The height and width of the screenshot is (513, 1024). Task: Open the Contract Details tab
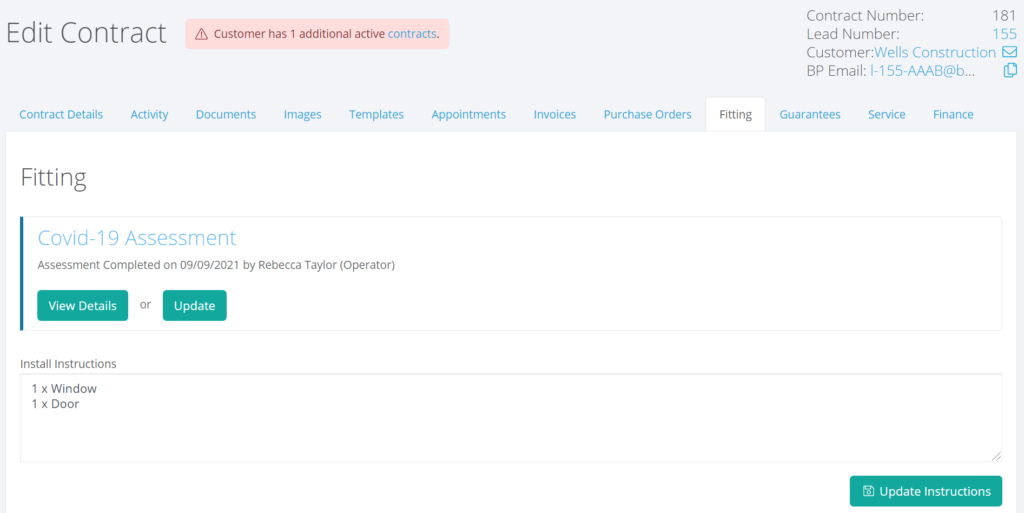(61, 115)
